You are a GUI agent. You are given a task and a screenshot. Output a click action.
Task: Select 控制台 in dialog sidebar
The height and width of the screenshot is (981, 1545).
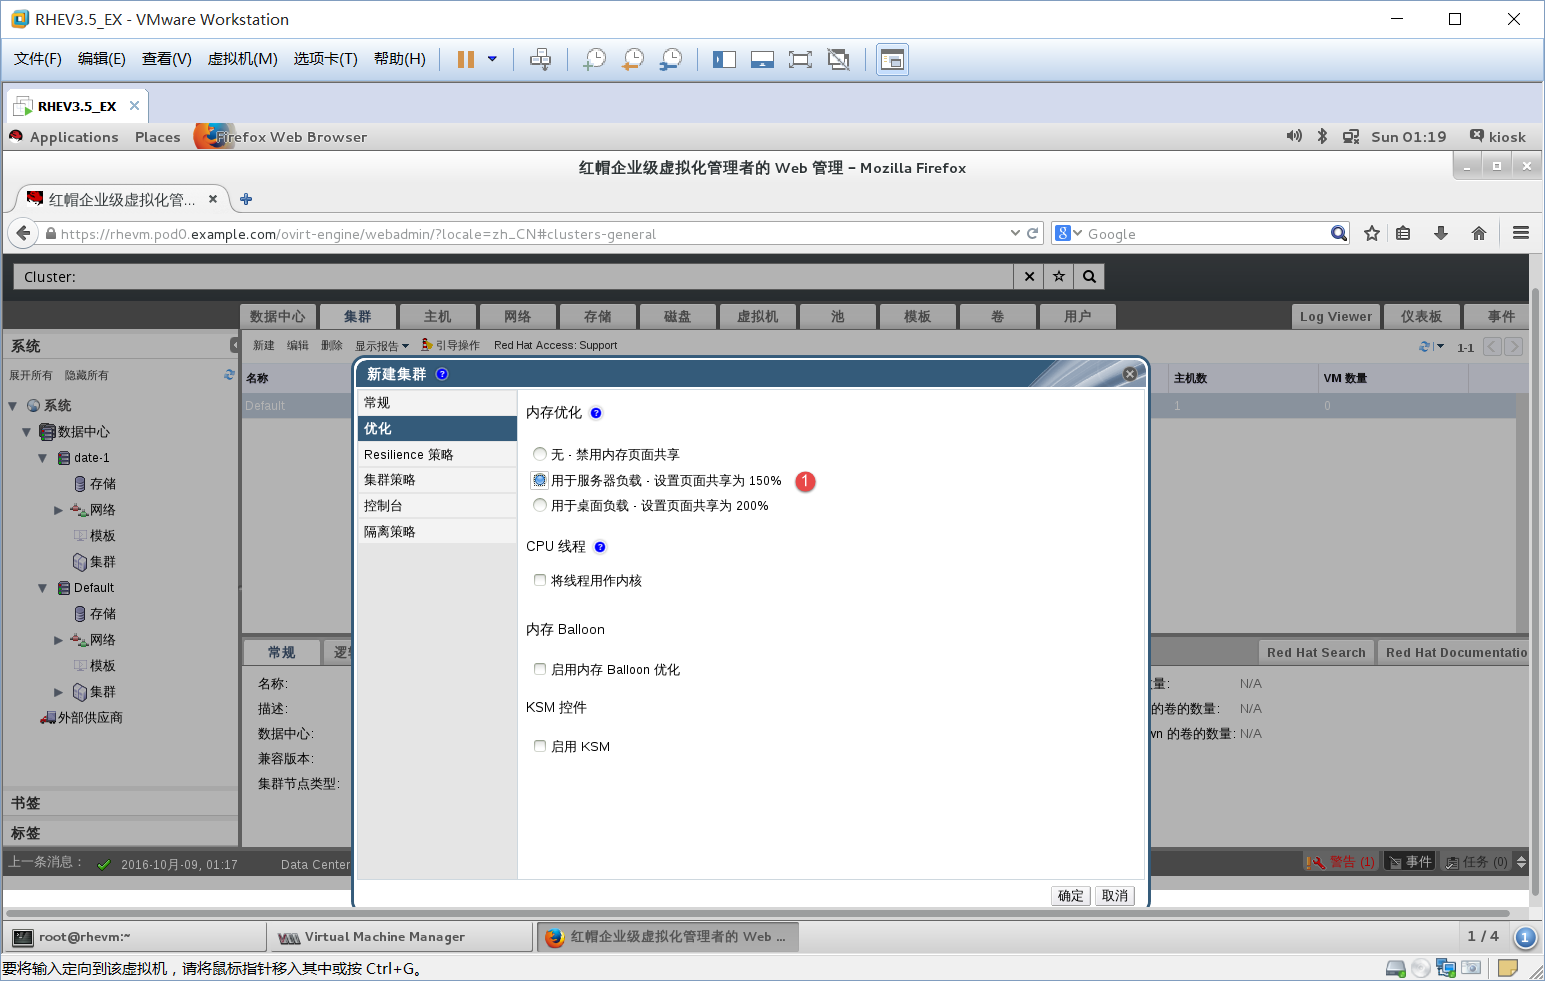437,506
